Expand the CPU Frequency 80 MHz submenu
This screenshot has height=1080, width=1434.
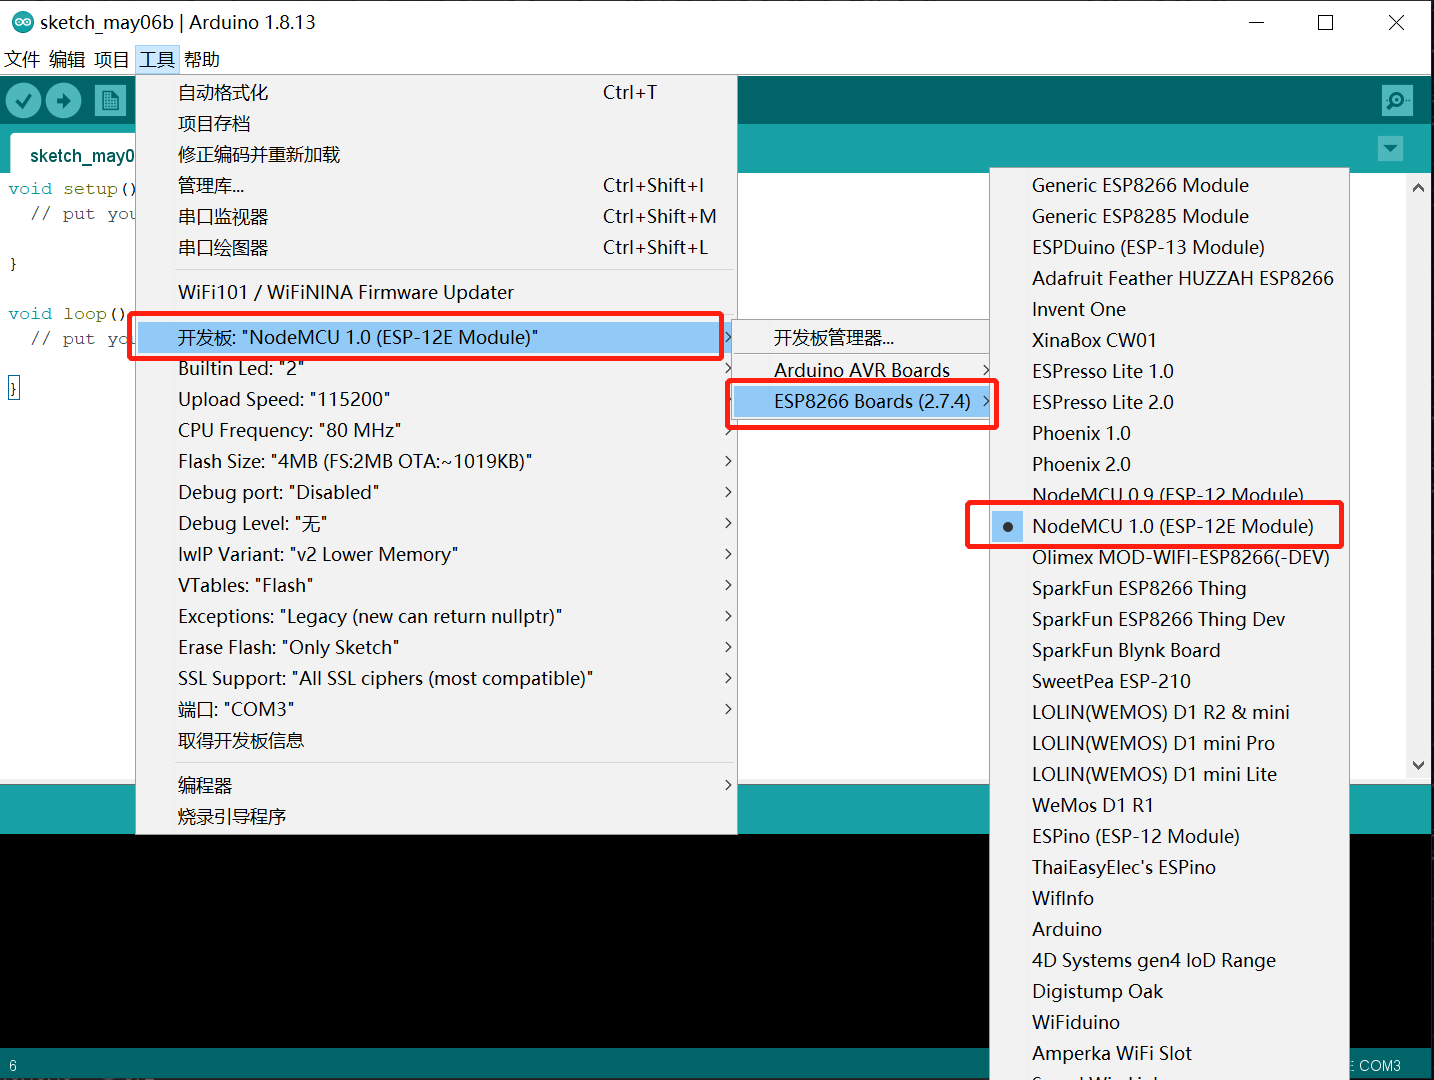tap(436, 431)
